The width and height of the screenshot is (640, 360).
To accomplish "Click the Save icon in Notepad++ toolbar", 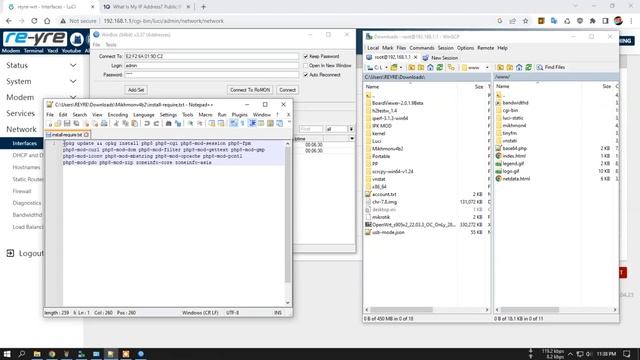I will [x=67, y=123].
